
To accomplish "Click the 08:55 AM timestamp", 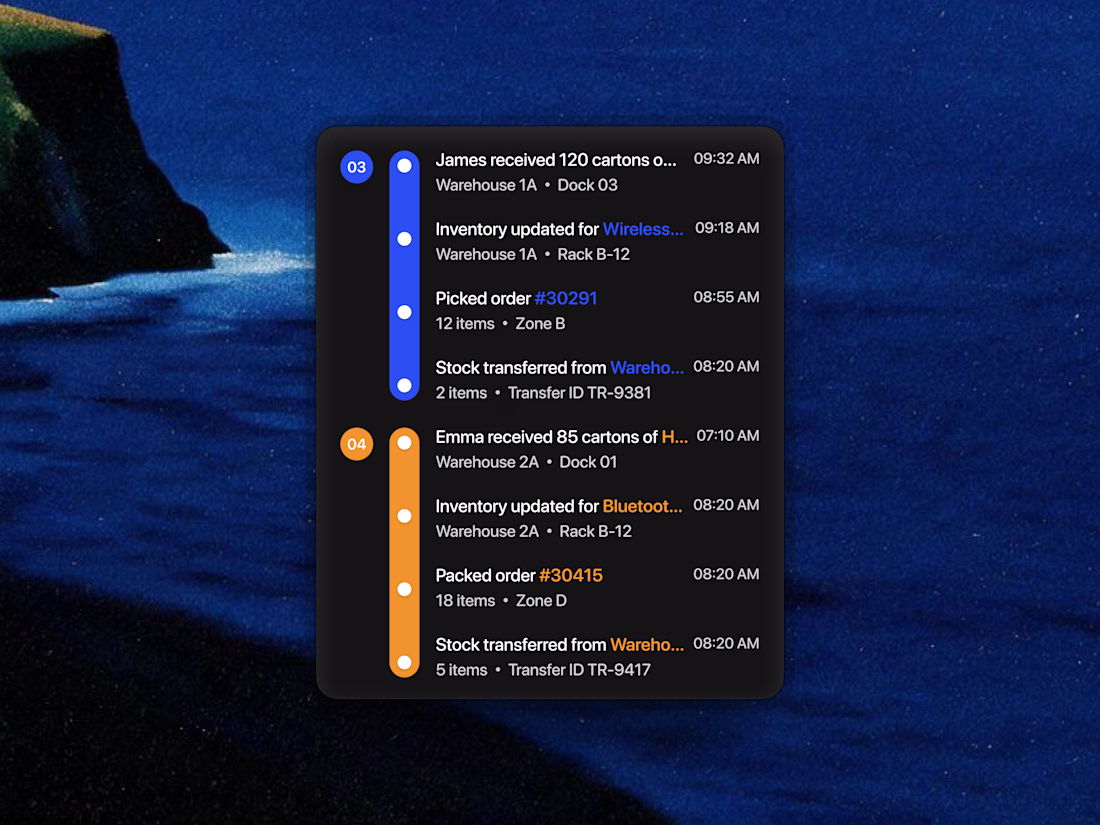I will [x=726, y=297].
